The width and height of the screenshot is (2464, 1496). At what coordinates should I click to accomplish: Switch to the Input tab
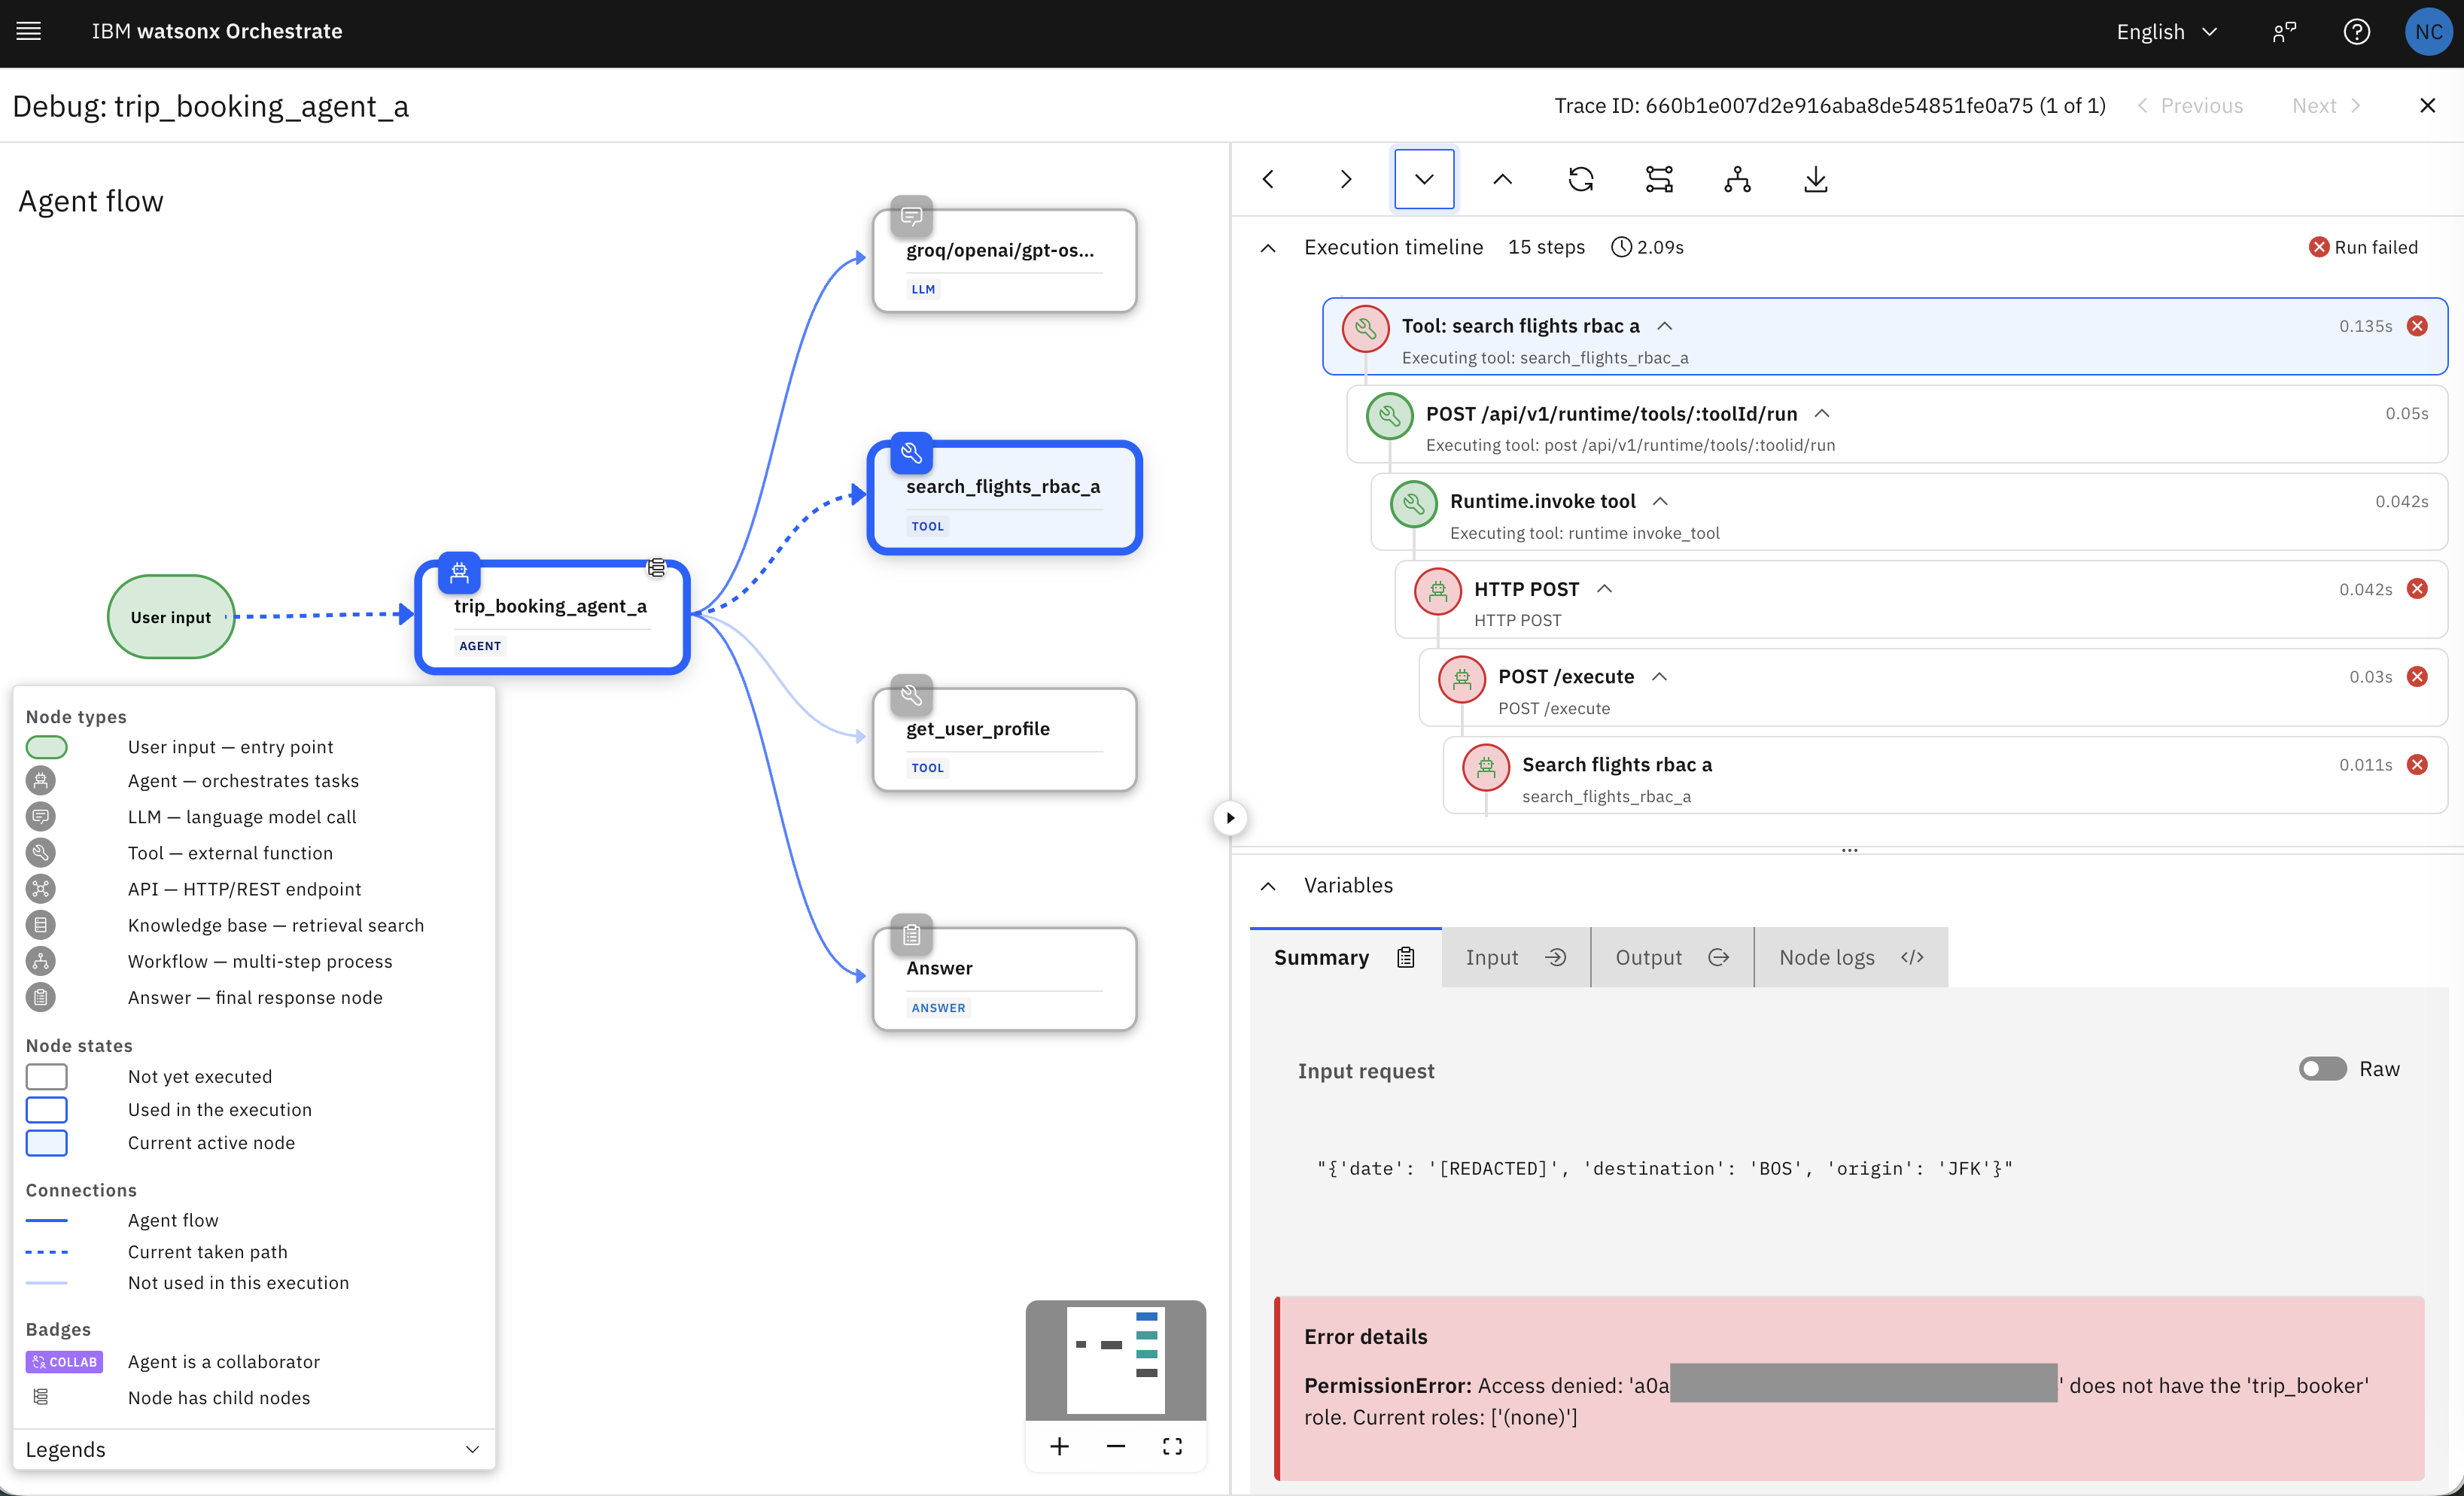tap(1516, 957)
